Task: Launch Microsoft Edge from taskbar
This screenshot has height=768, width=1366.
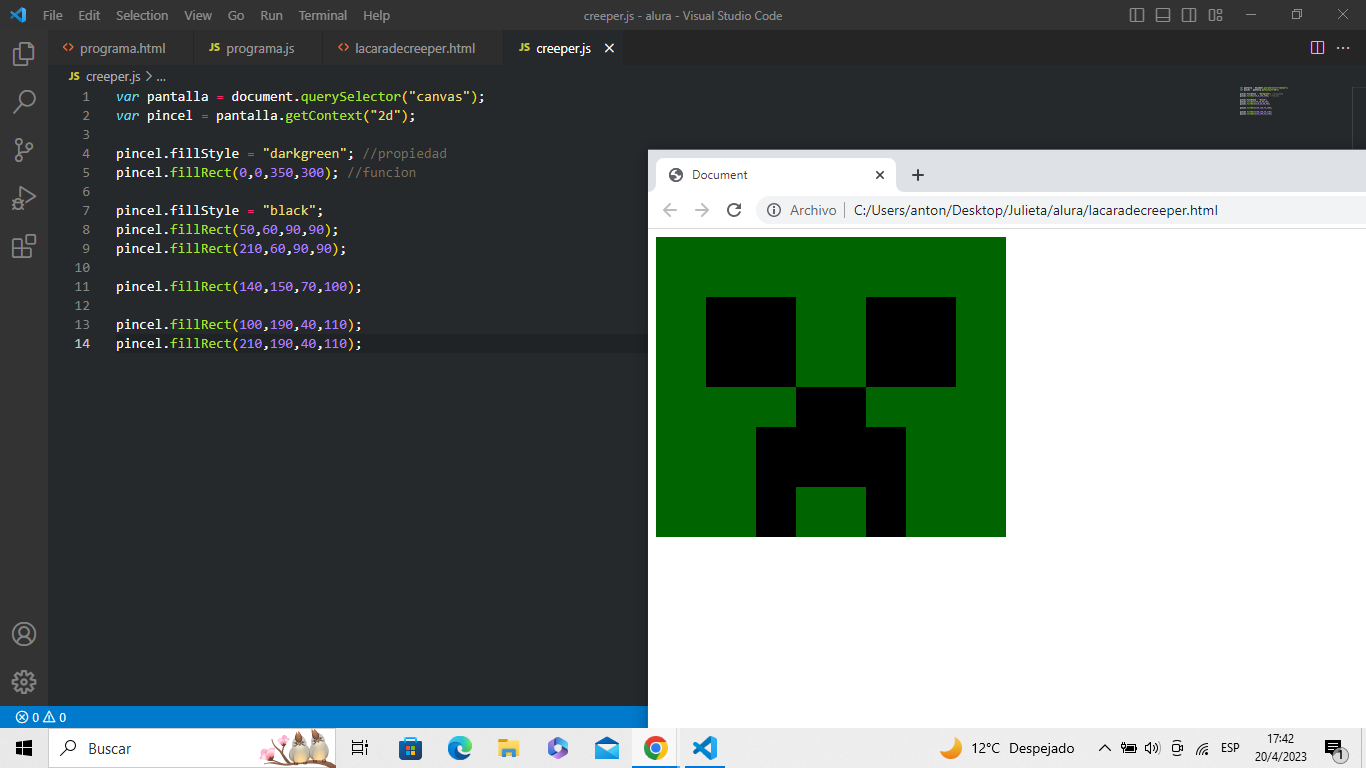Action: click(x=459, y=748)
